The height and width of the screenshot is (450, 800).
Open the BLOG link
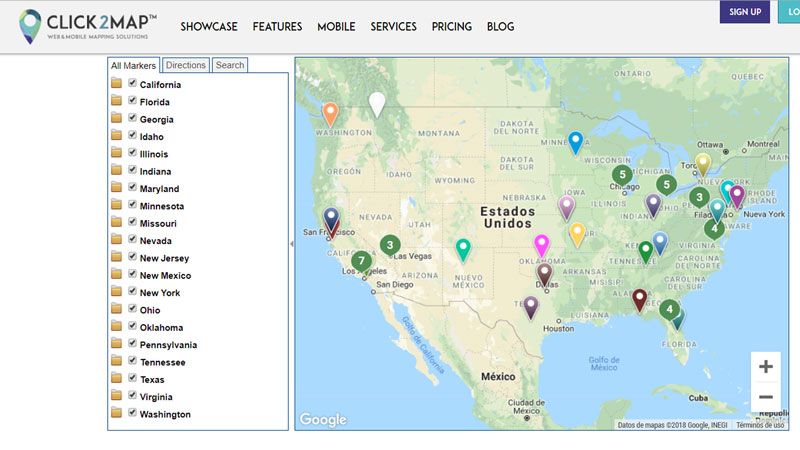[x=500, y=27]
